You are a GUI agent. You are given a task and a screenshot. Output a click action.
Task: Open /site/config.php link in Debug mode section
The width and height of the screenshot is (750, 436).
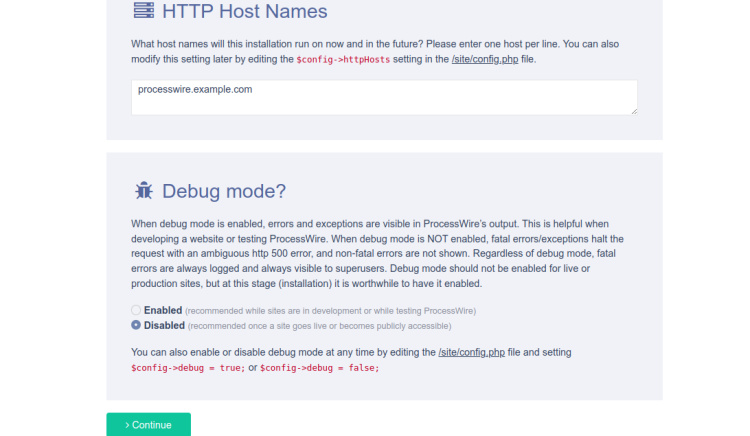(471, 352)
